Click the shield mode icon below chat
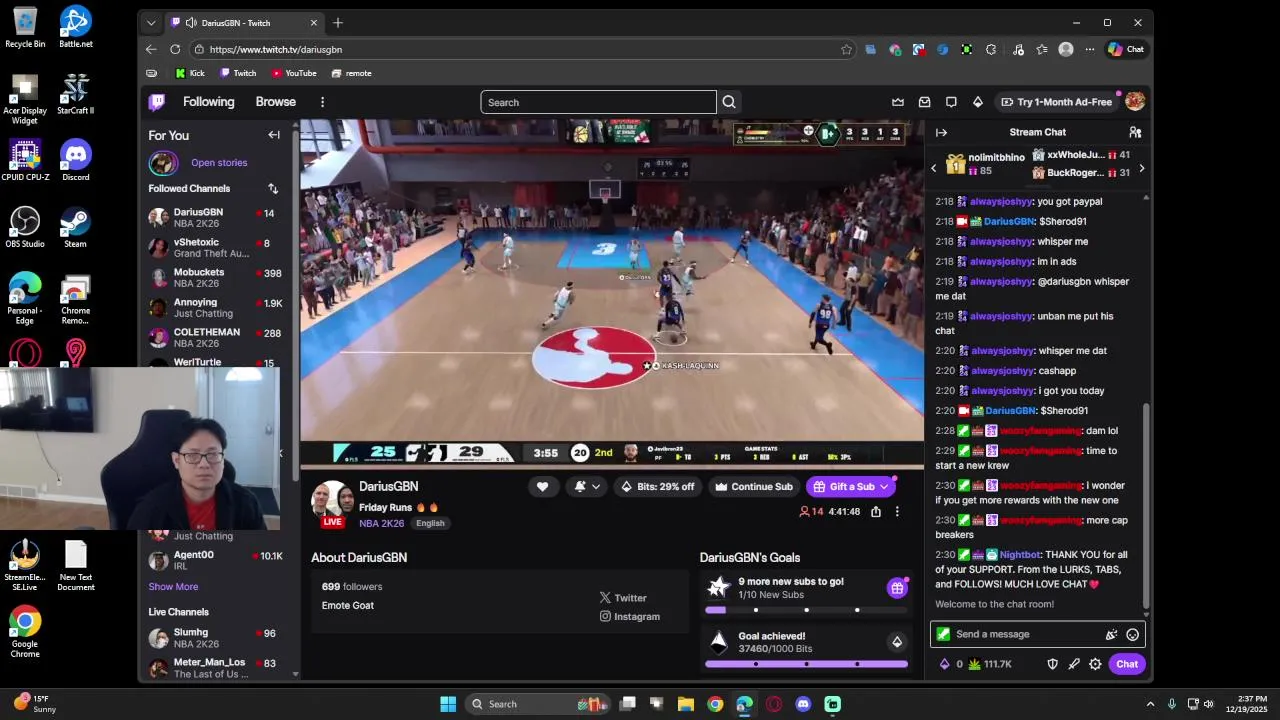 point(1052,664)
